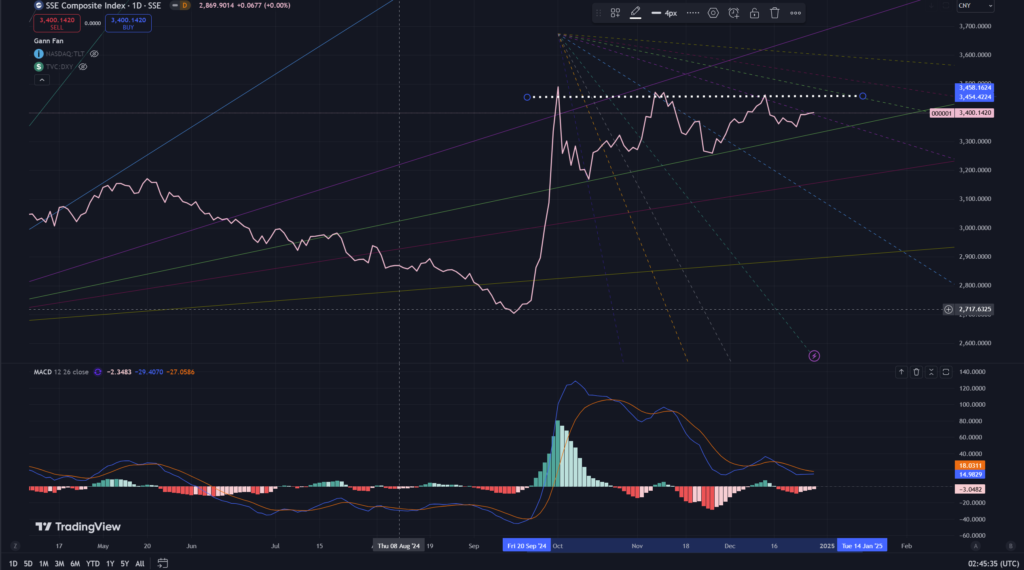Open the go-to-date calendar icon

tap(163, 563)
